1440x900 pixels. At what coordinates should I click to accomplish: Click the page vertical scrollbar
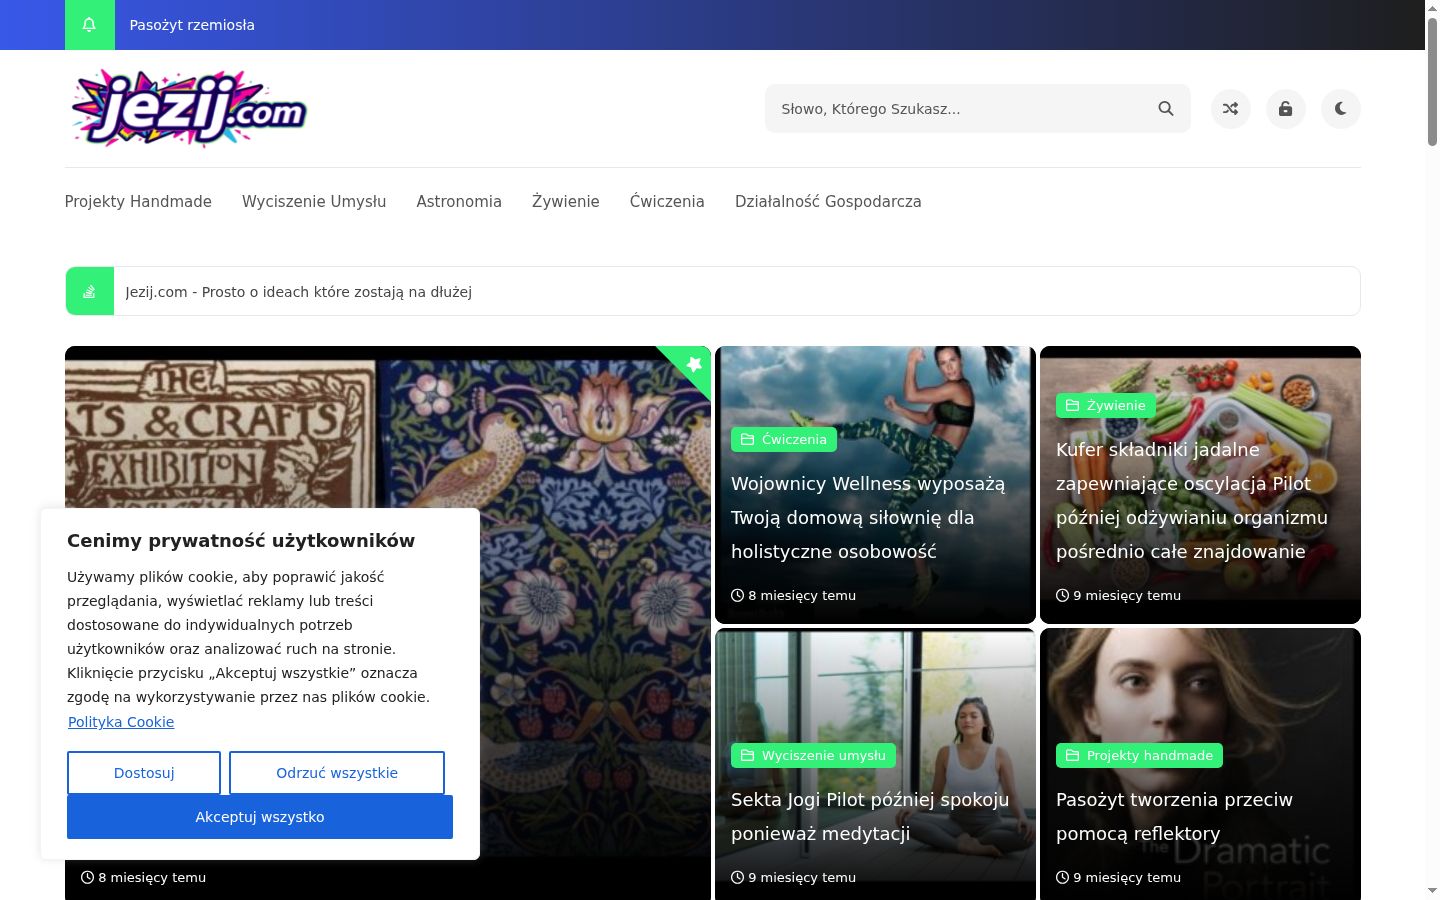click(x=1432, y=450)
